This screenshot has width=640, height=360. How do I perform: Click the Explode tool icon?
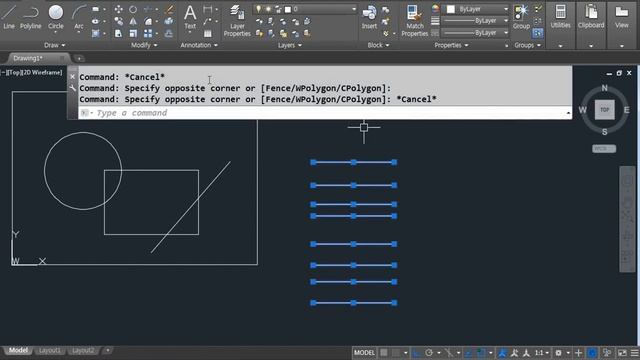pyautogui.click(x=169, y=21)
